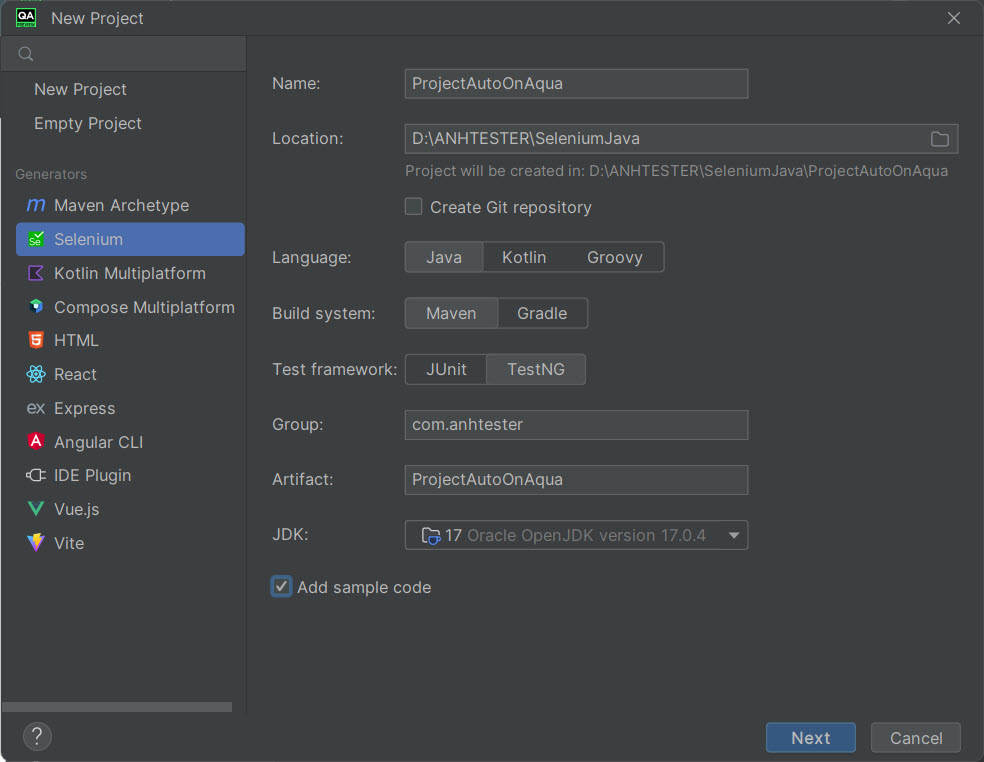Choose Kotlin as the language
The image size is (984, 762).
524,257
